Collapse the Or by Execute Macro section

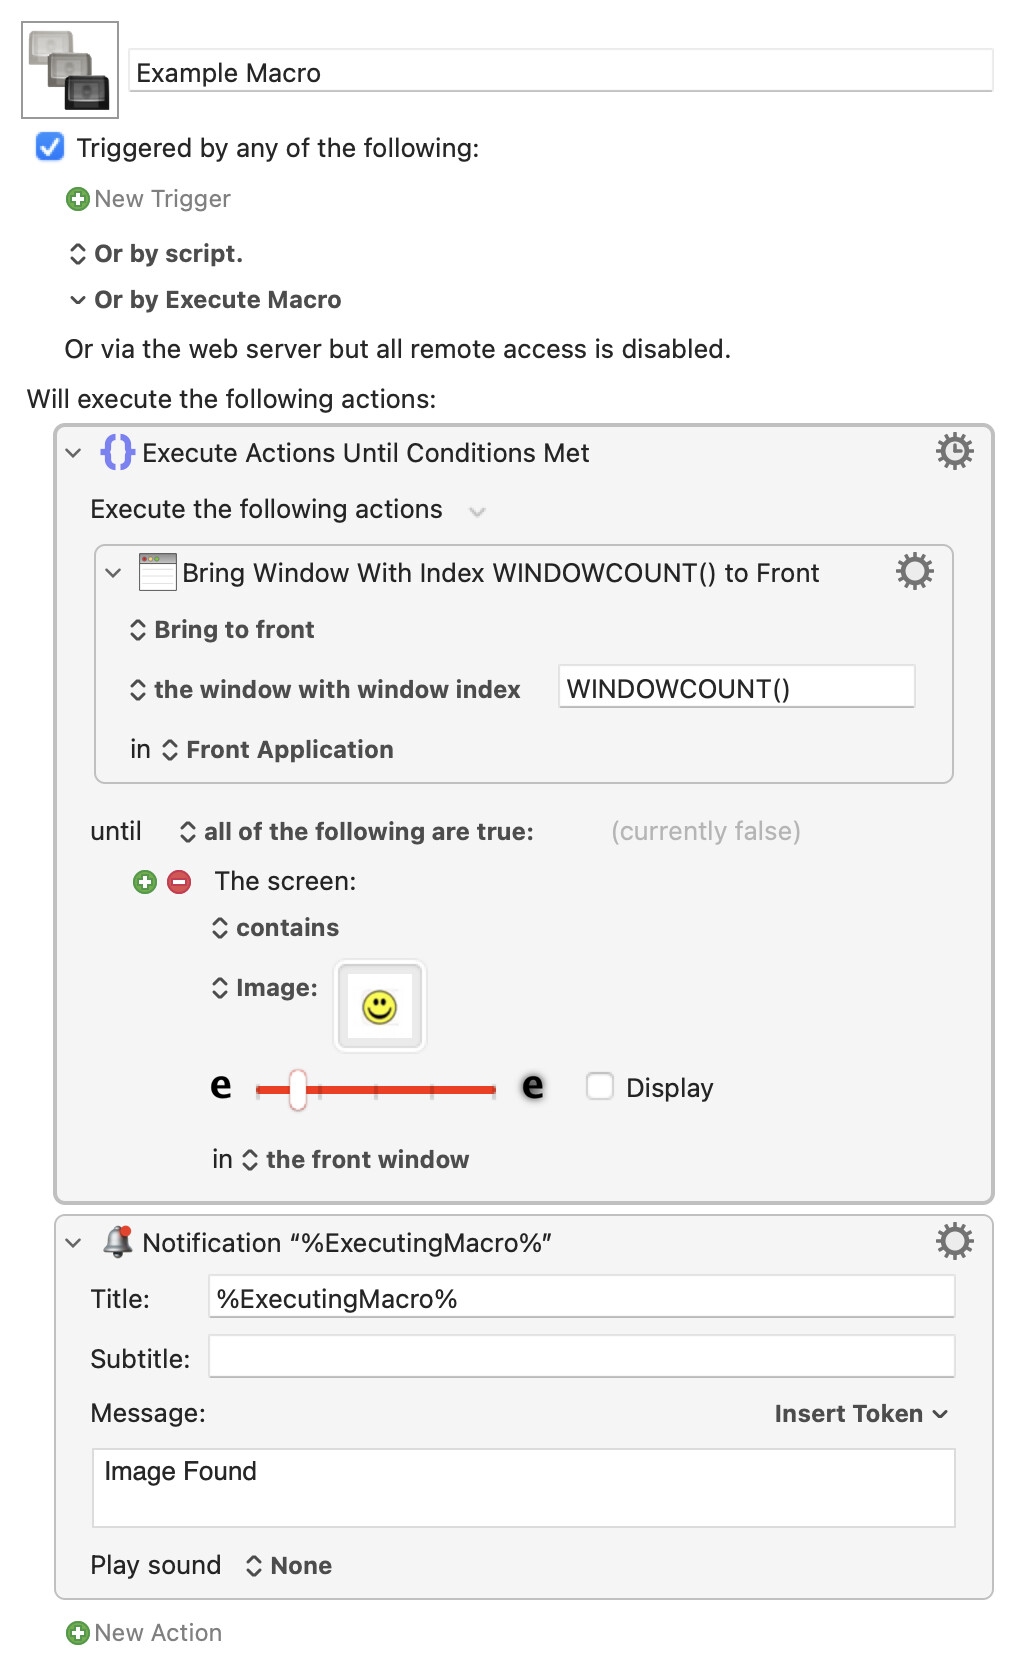tap(77, 300)
